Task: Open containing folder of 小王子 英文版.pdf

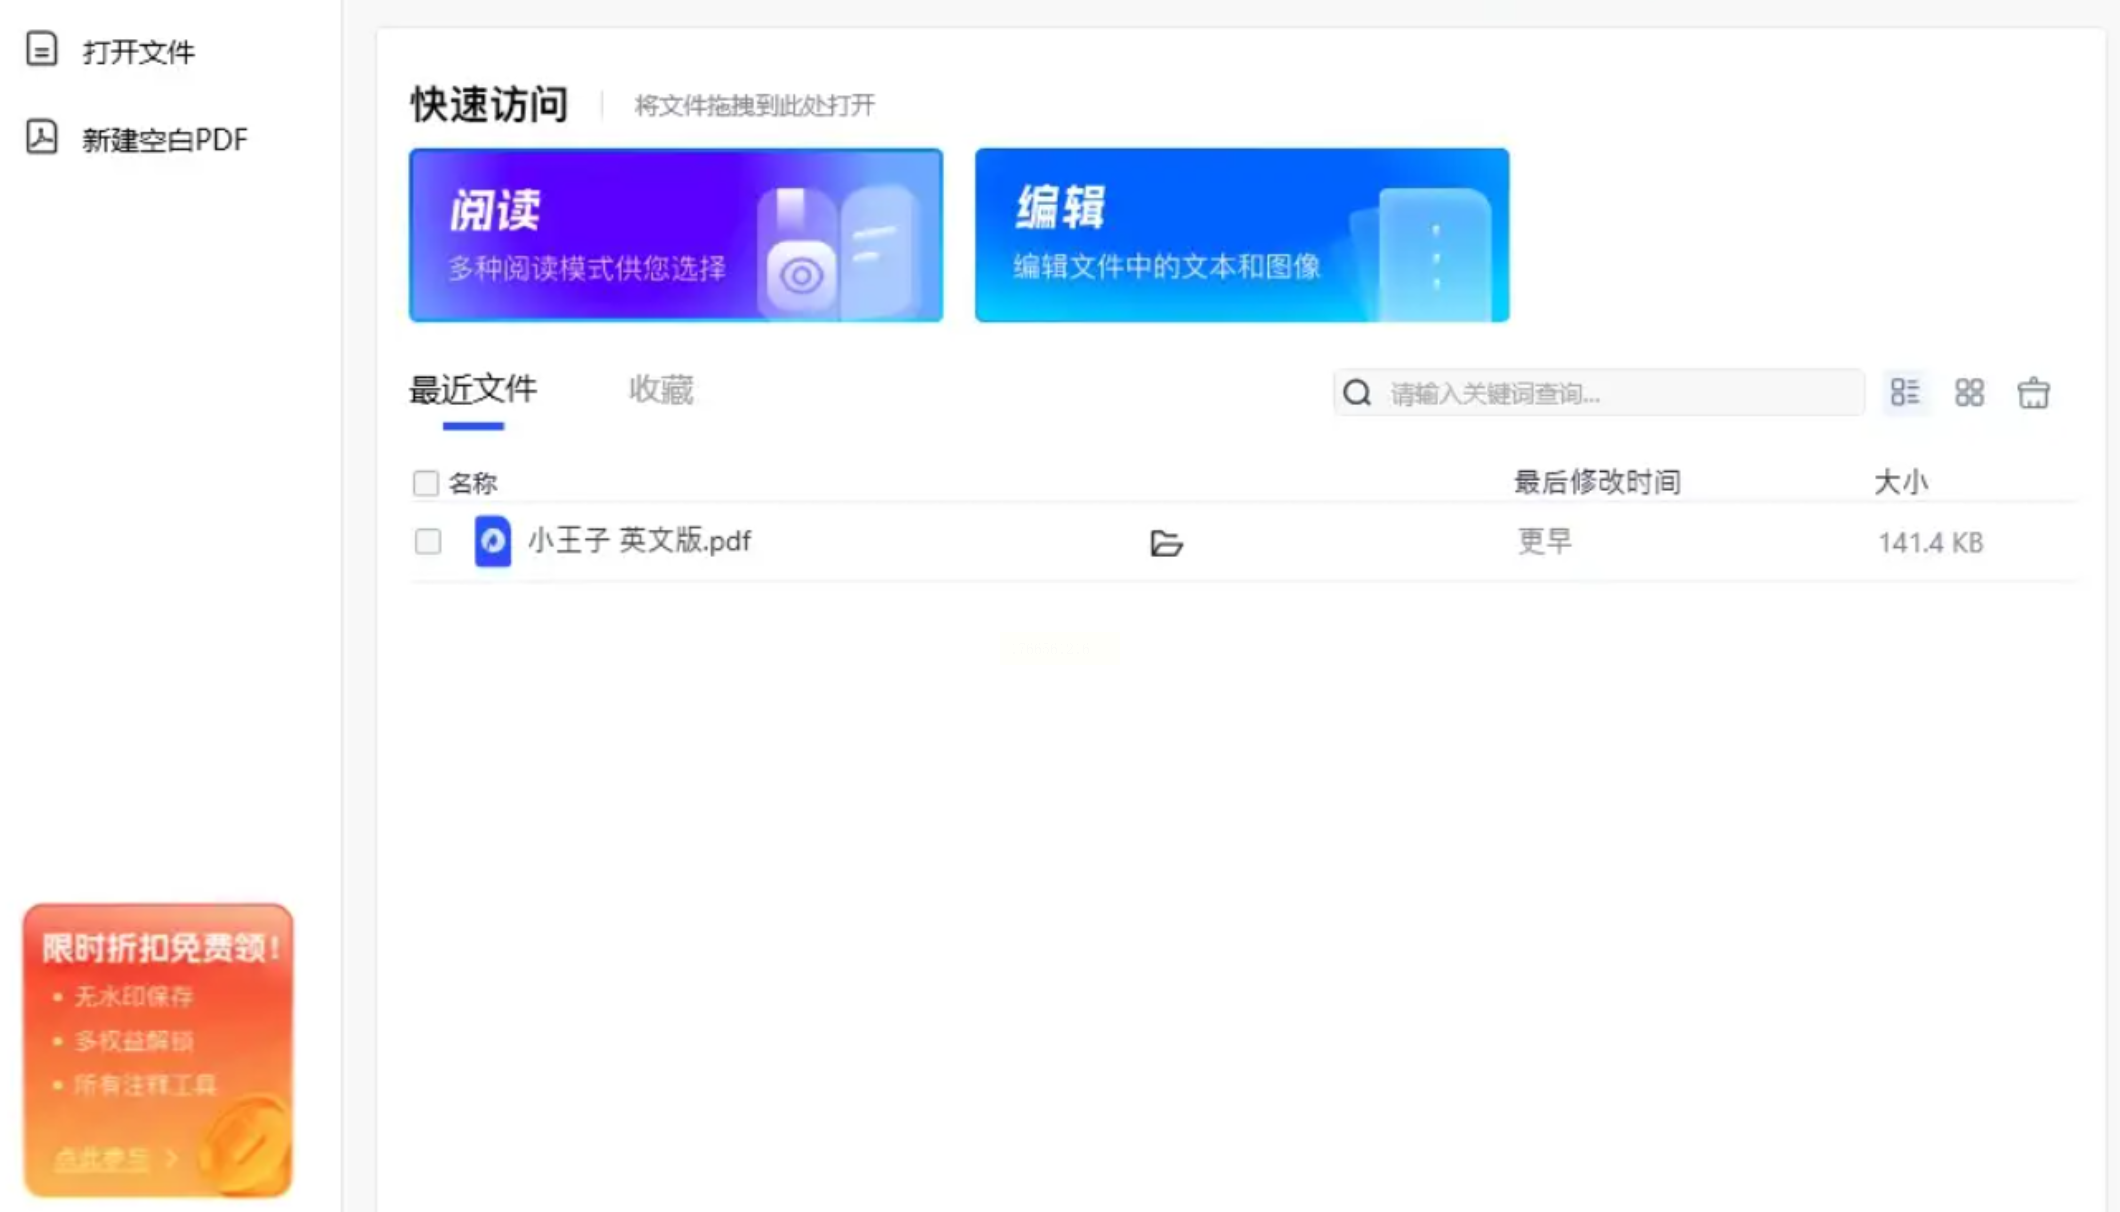Action: pyautogui.click(x=1166, y=543)
